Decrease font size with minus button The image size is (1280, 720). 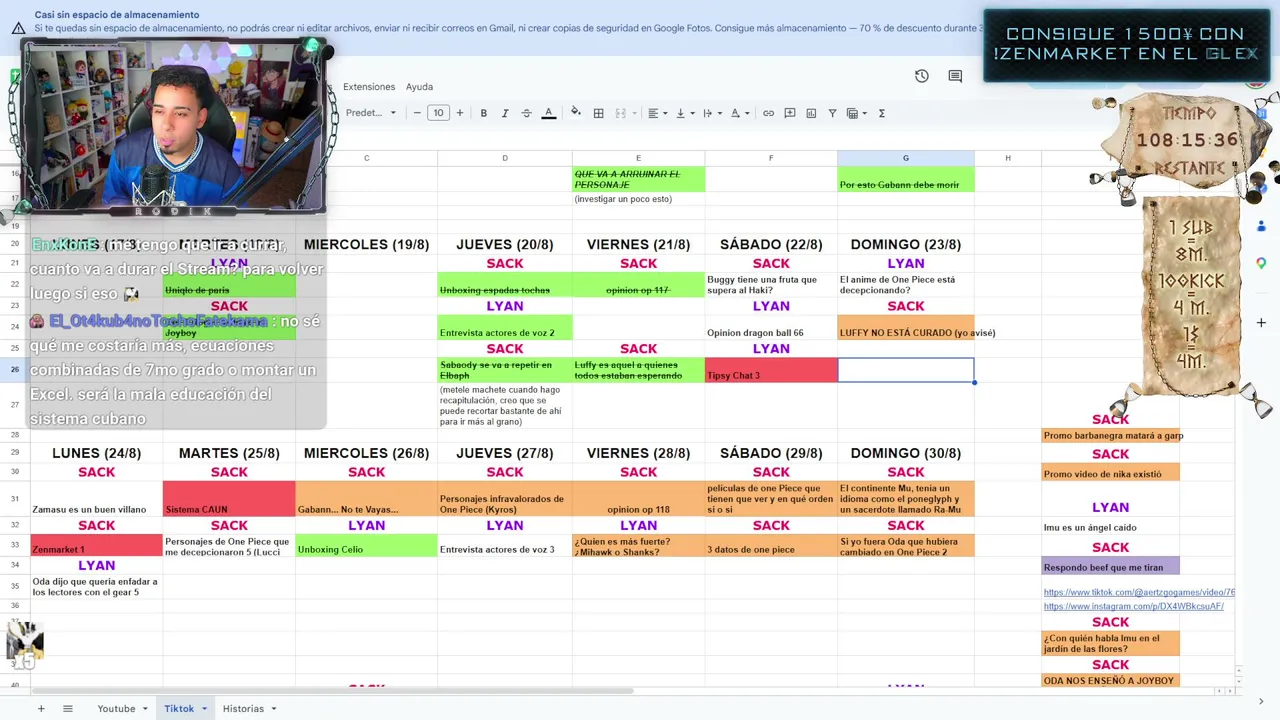(417, 113)
